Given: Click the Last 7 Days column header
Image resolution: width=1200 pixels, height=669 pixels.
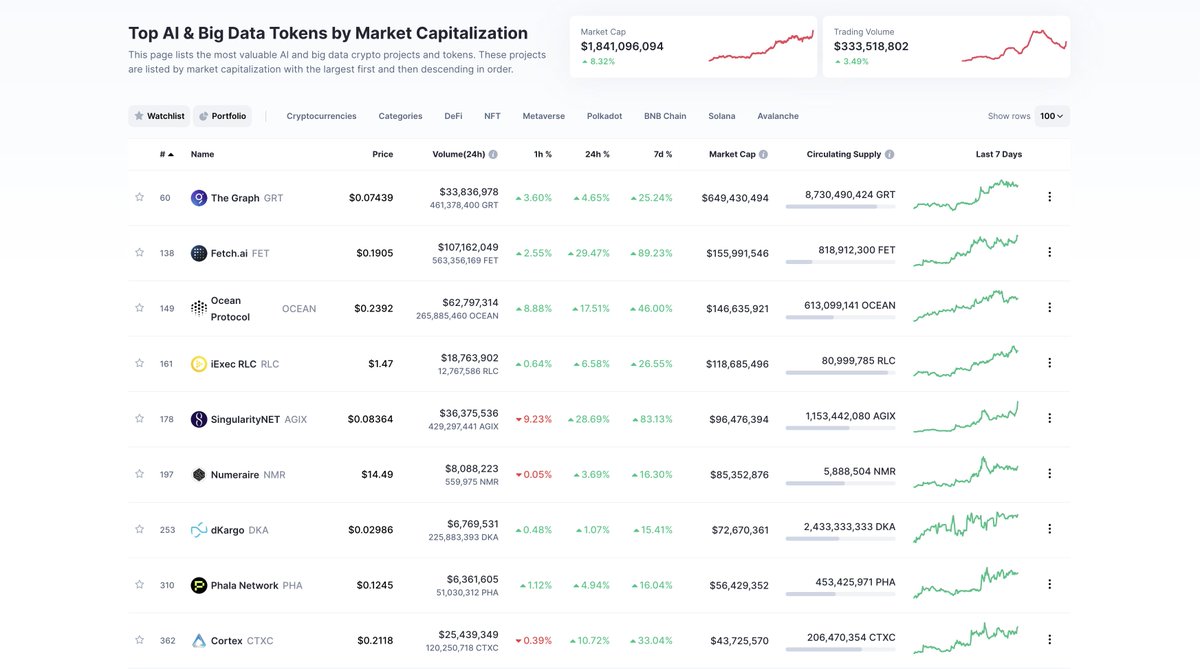Looking at the screenshot, I should pos(999,155).
